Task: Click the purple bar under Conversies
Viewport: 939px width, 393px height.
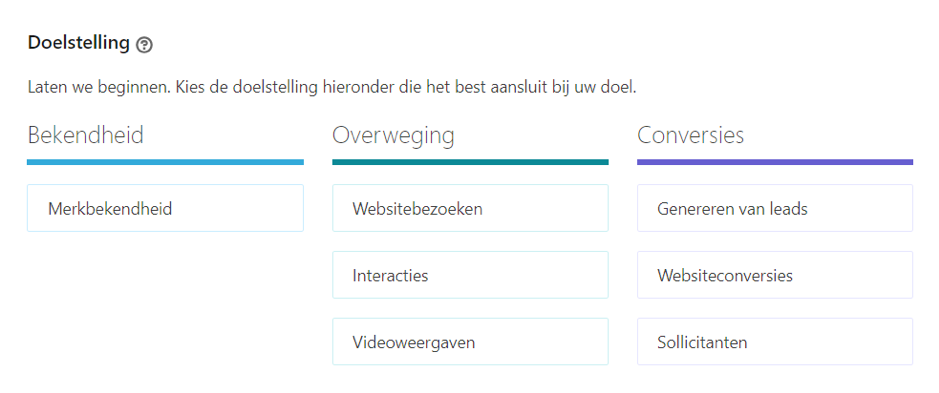Action: [x=775, y=162]
